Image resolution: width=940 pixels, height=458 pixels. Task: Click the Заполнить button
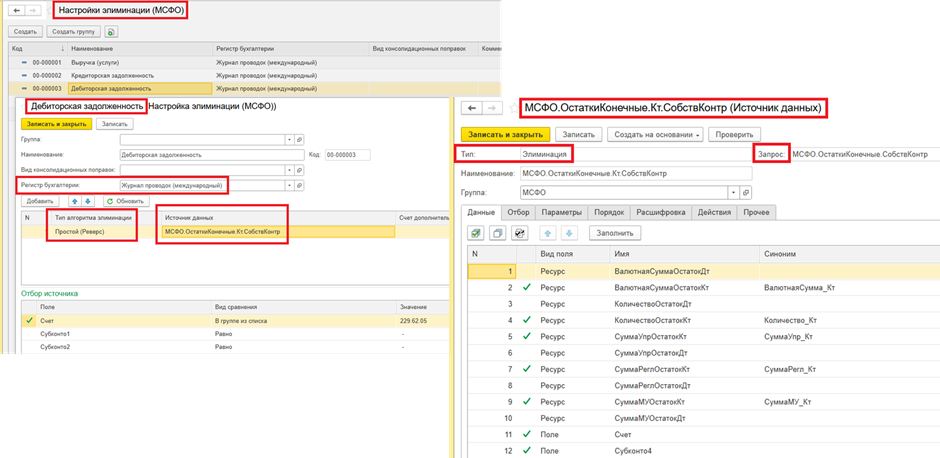click(x=615, y=232)
